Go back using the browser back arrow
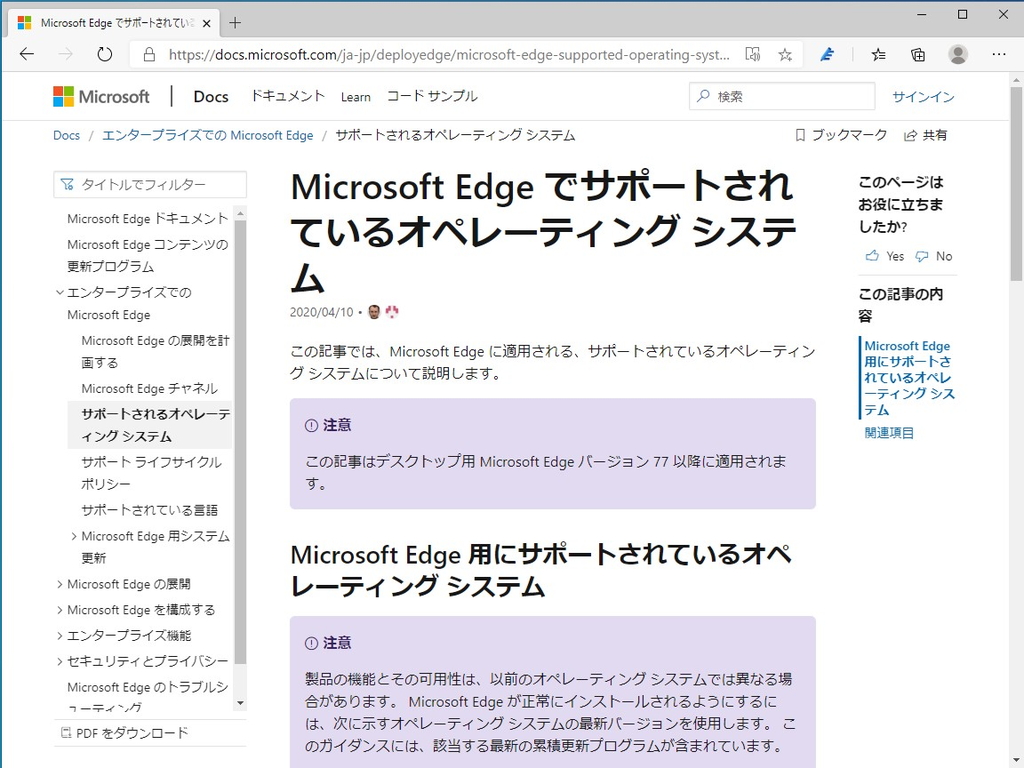 tap(27, 55)
